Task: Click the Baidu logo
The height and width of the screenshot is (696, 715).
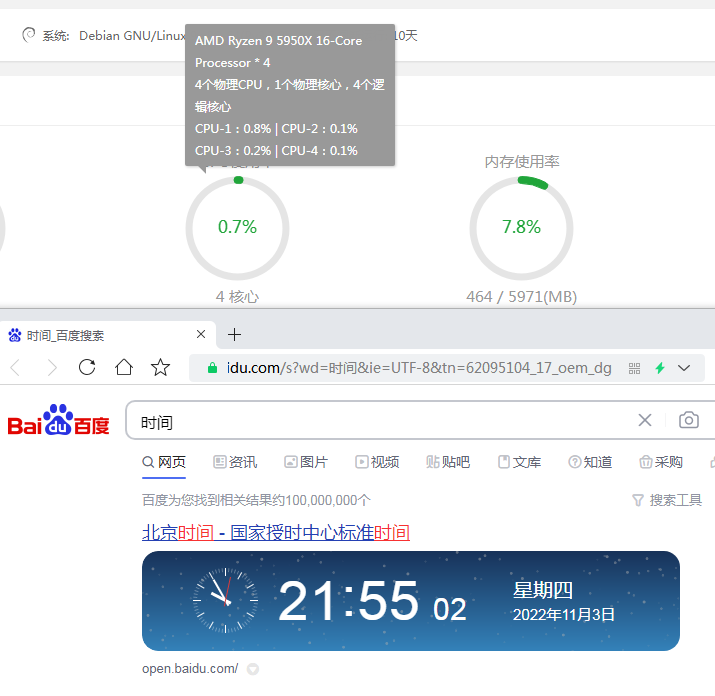Action: (58, 421)
